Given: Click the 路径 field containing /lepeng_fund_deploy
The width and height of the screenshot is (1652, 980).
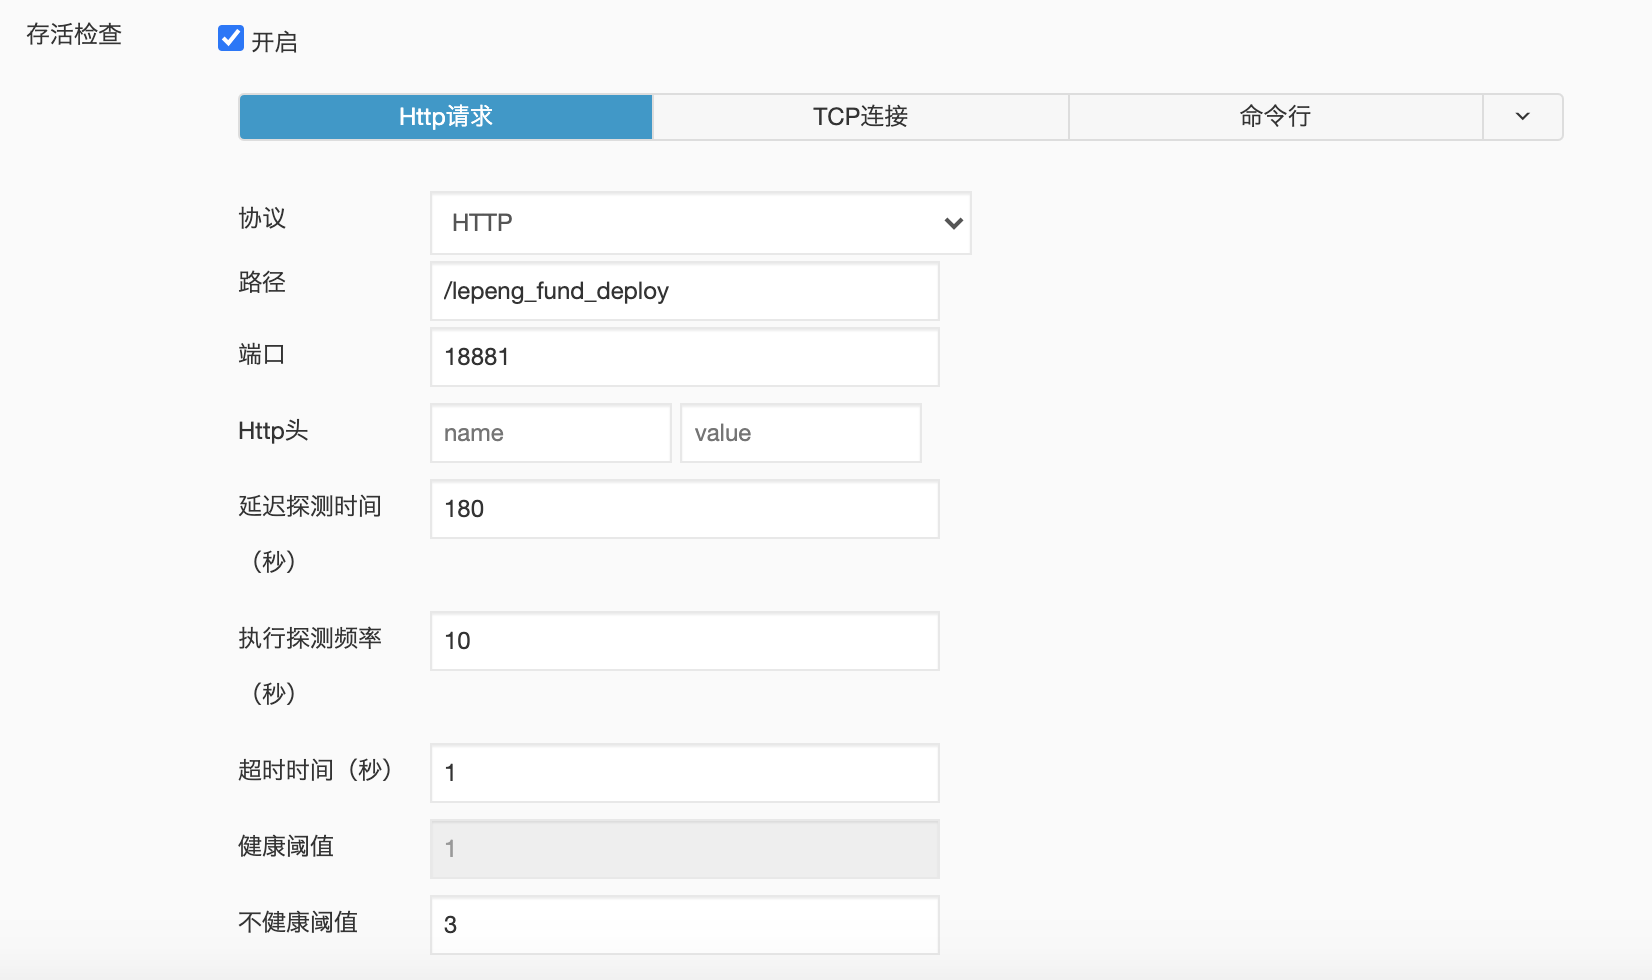Looking at the screenshot, I should coord(684,291).
